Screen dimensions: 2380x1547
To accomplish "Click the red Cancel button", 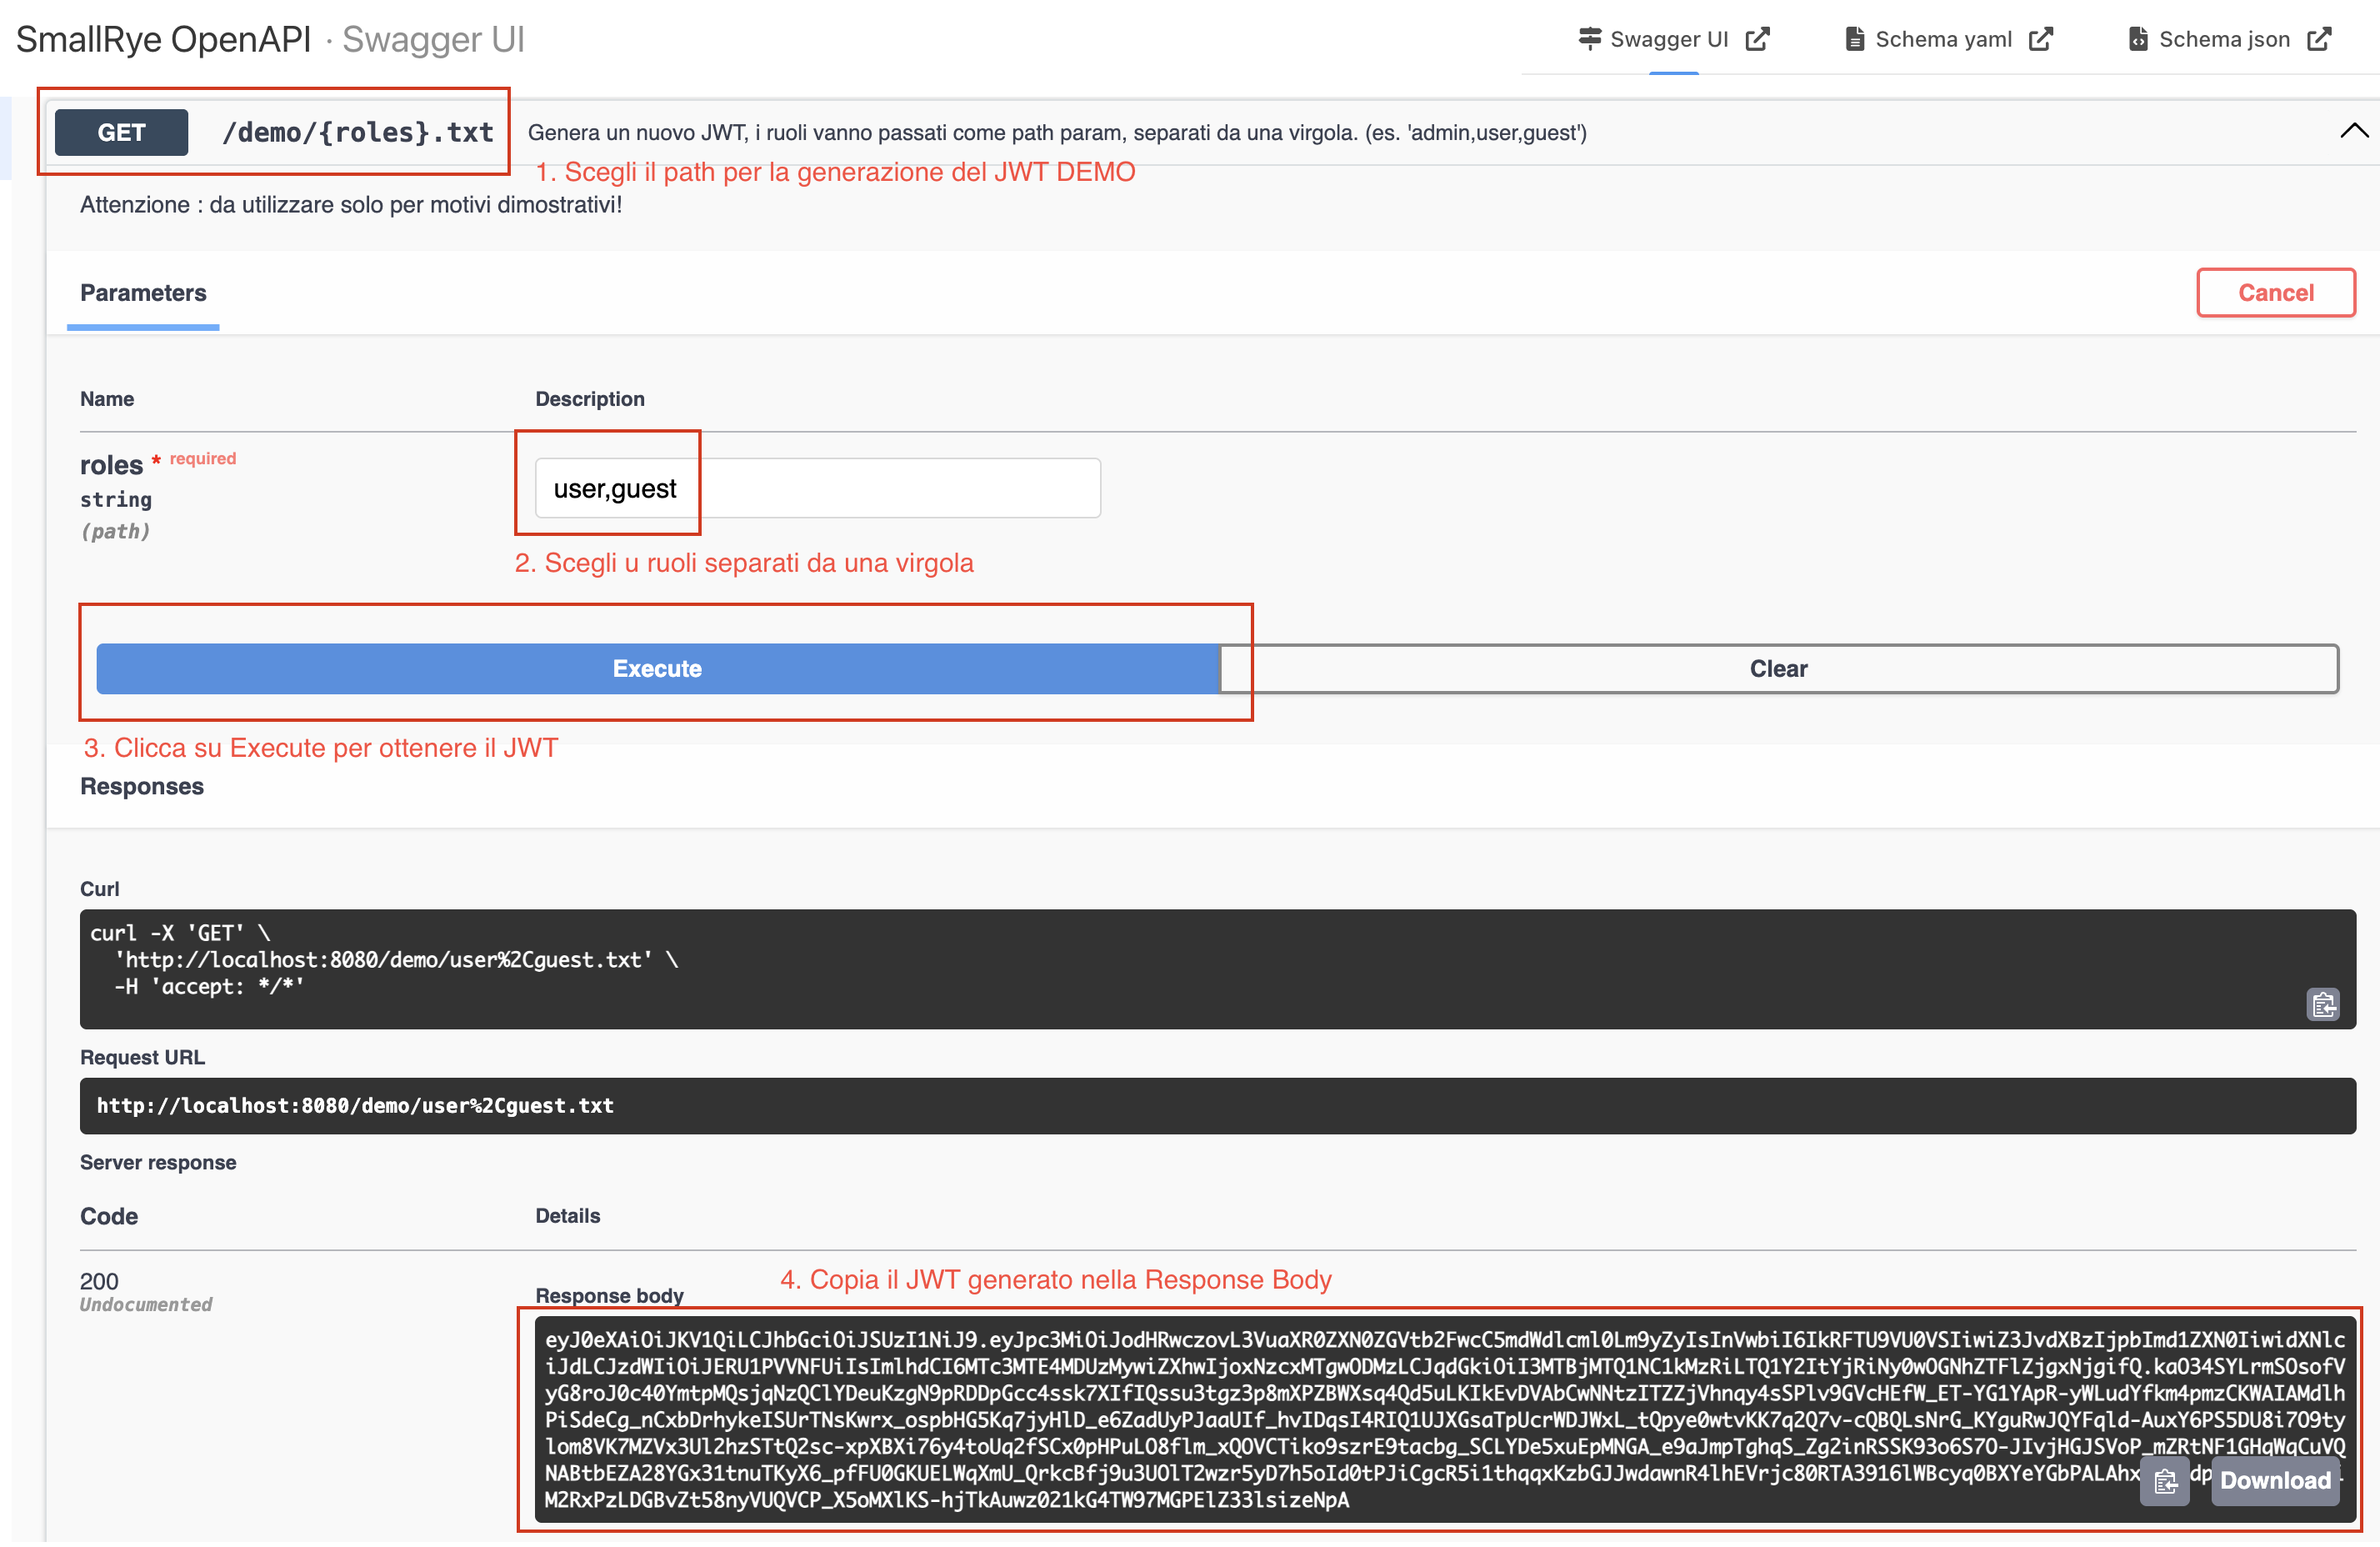I will tap(2275, 293).
